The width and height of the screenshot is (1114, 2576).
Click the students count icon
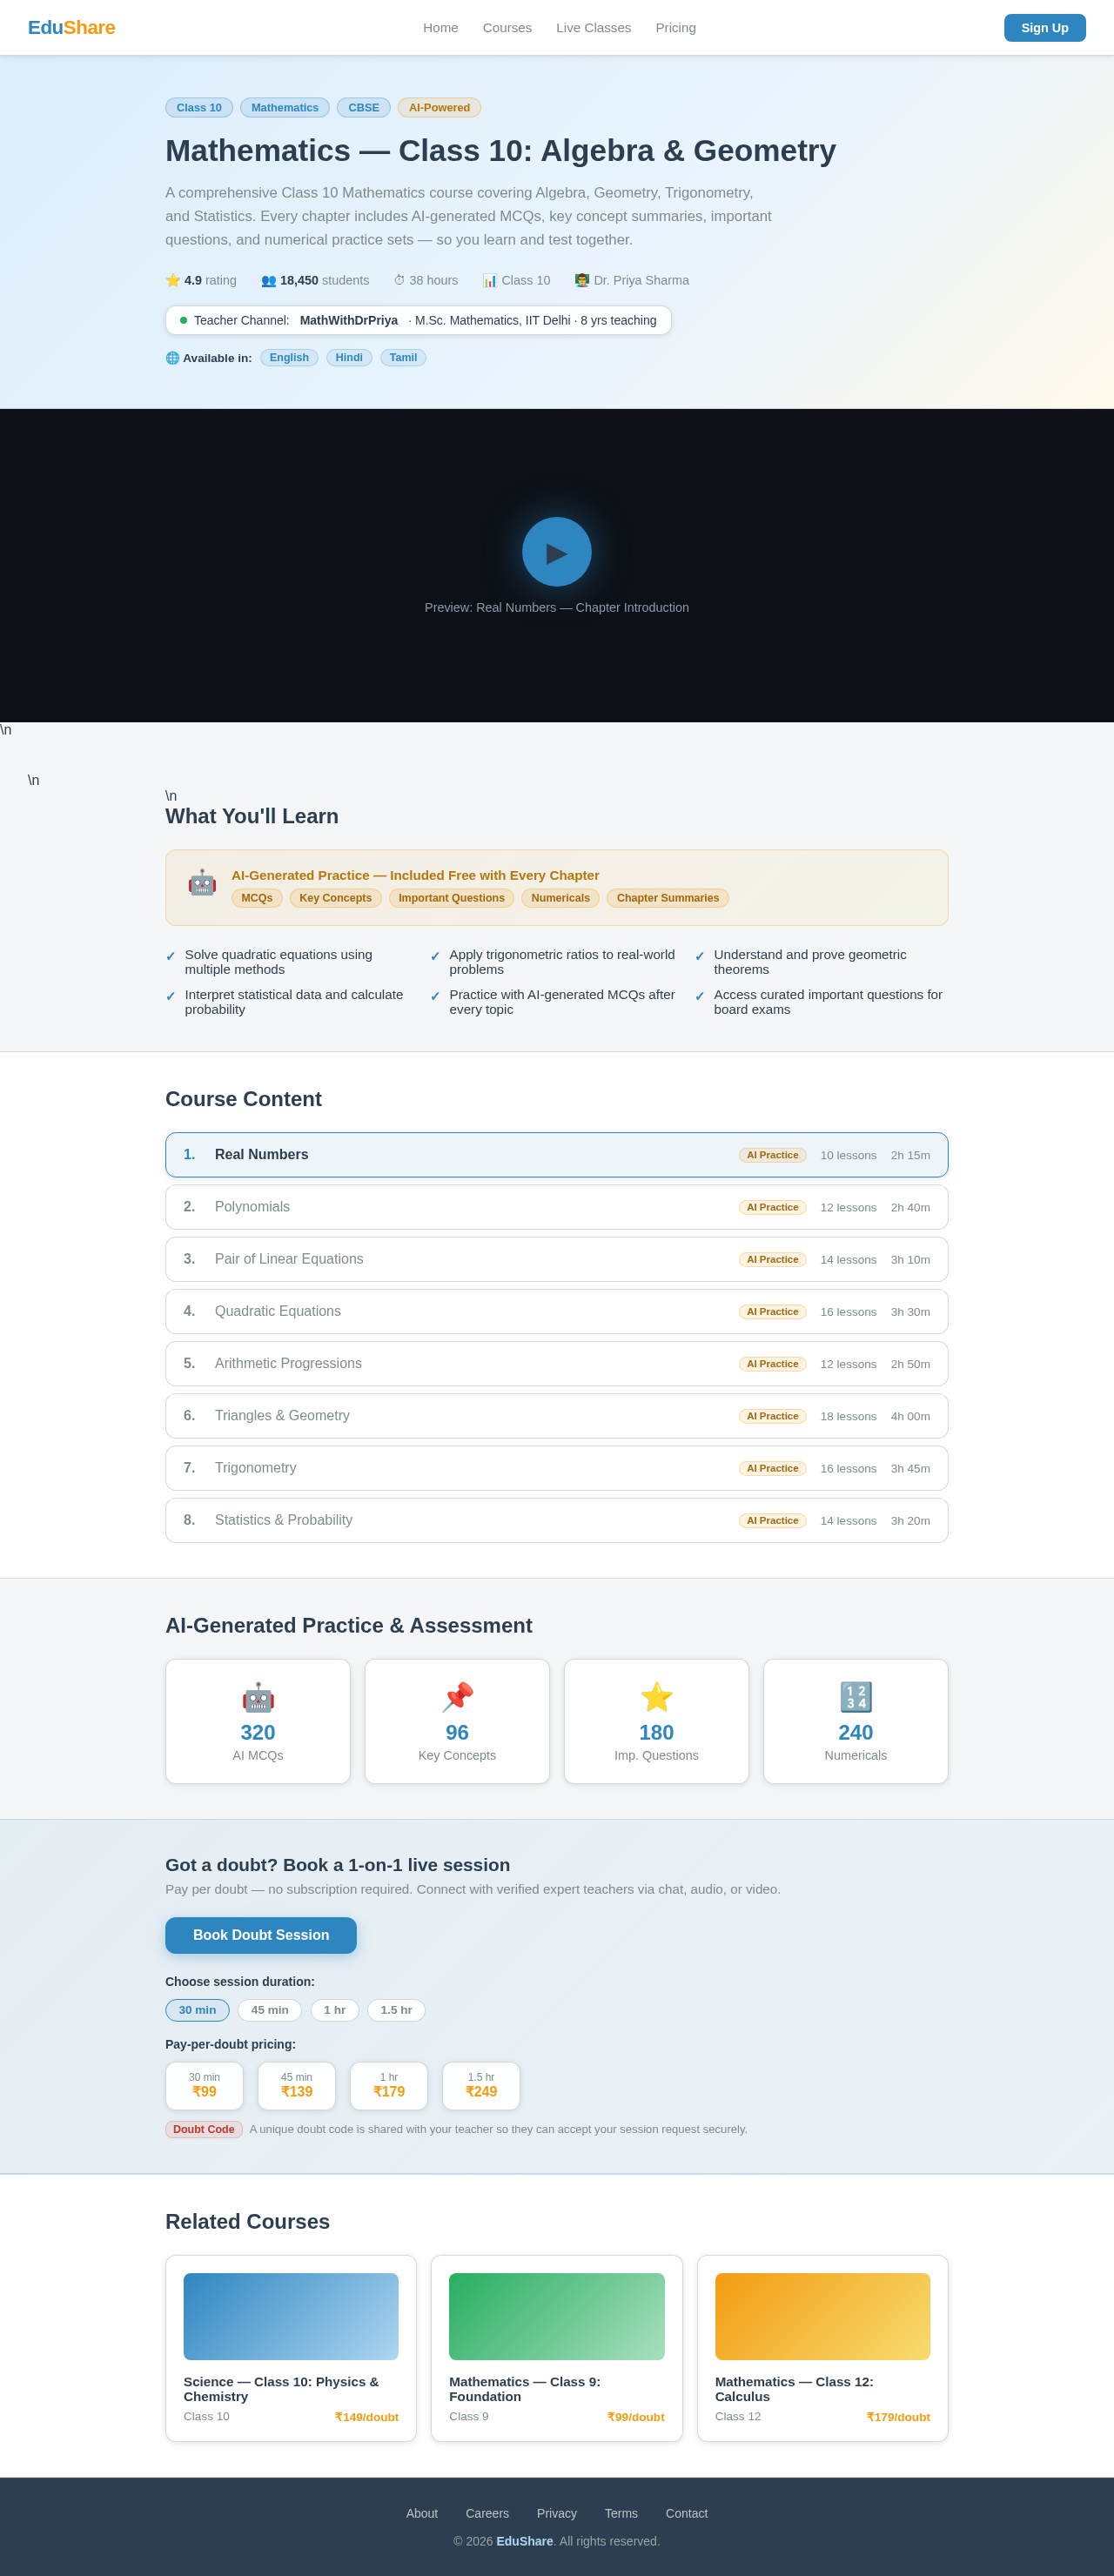(x=268, y=280)
